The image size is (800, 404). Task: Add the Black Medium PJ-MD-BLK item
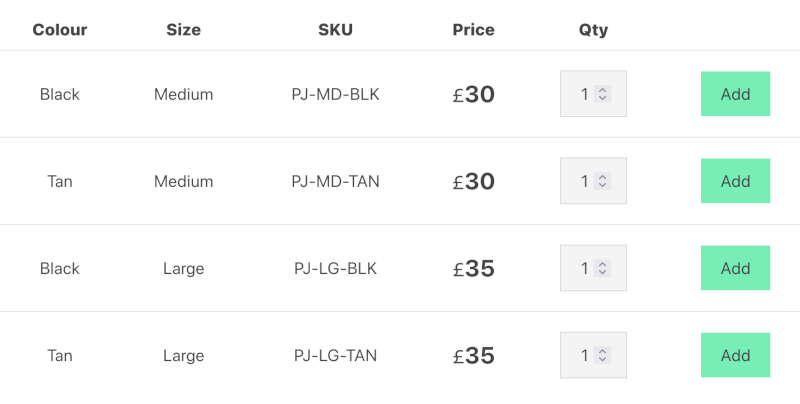coord(735,94)
